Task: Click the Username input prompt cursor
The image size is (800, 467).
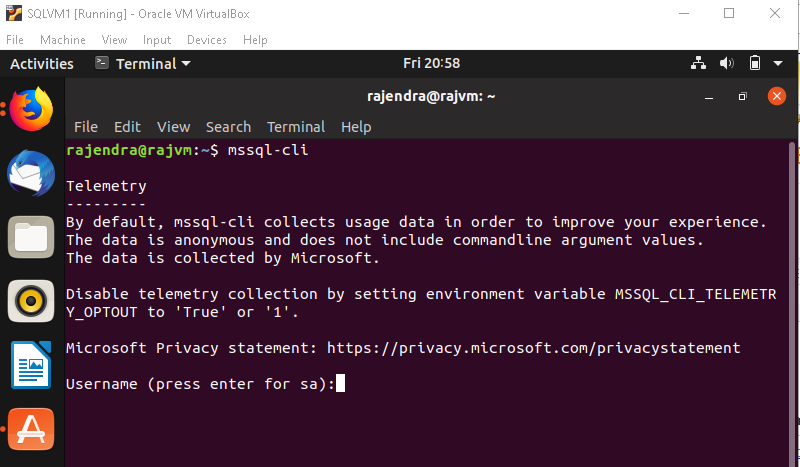Action: click(341, 384)
